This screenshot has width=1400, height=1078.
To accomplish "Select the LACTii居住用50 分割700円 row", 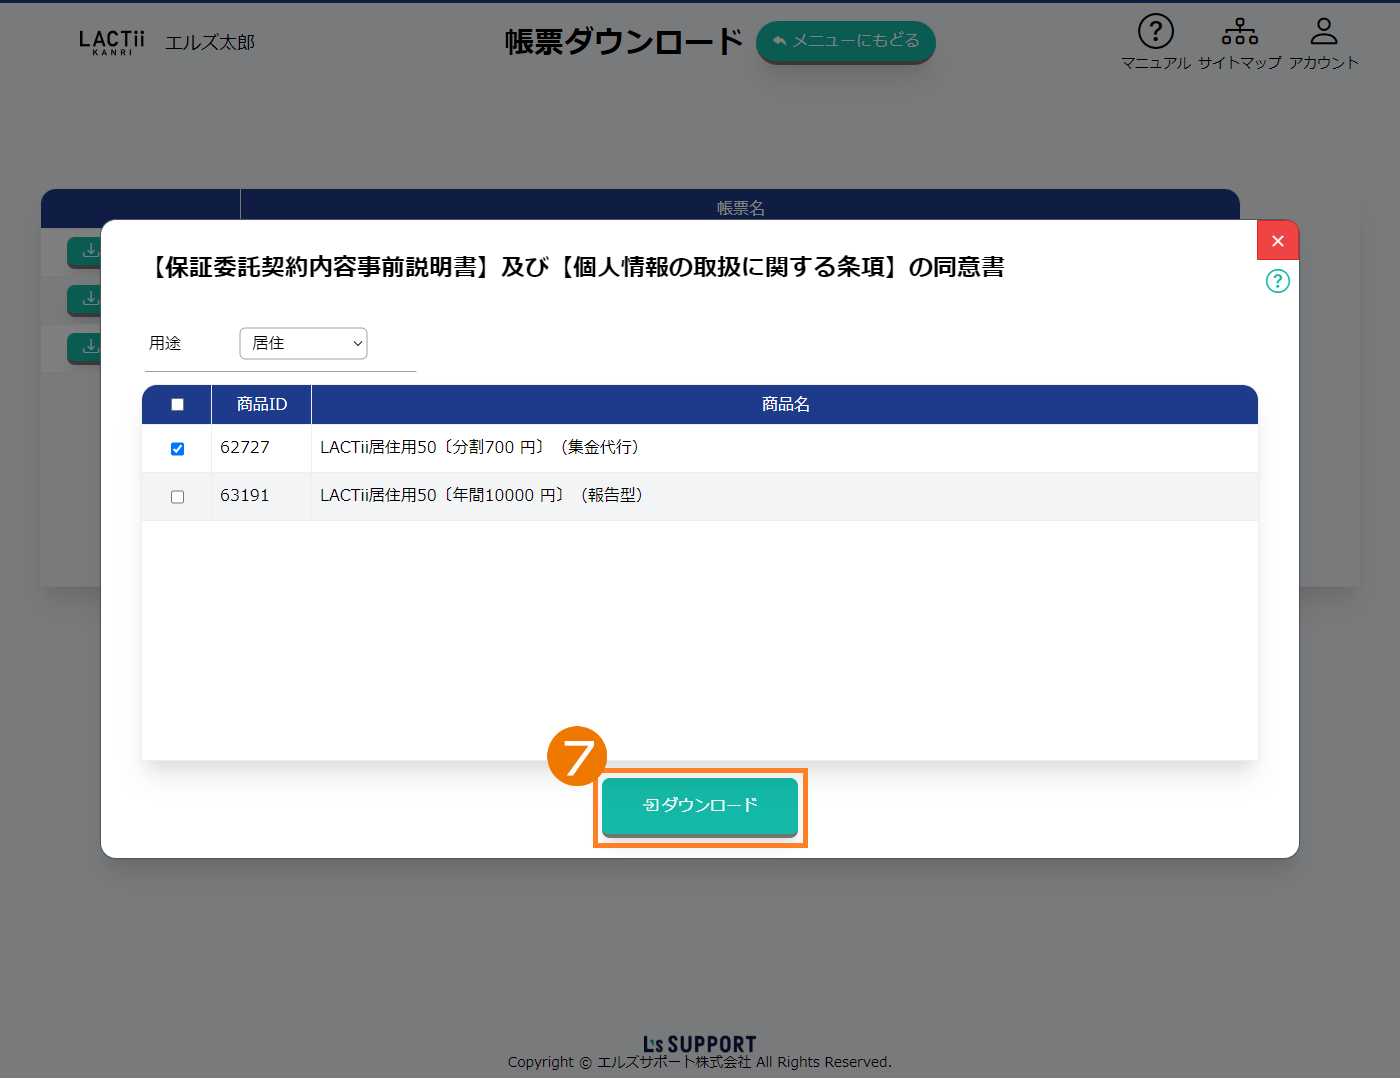I will point(480,448).
